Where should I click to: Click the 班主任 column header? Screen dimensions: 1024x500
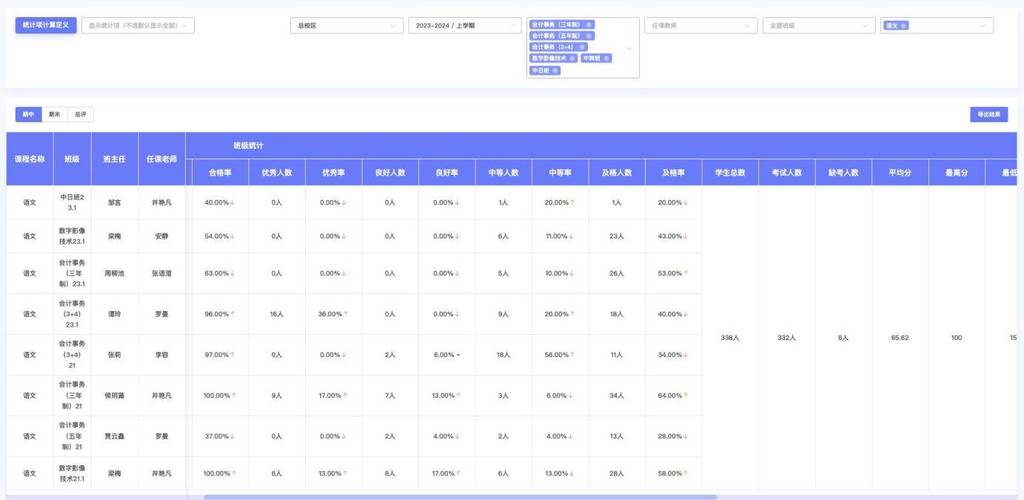point(115,159)
